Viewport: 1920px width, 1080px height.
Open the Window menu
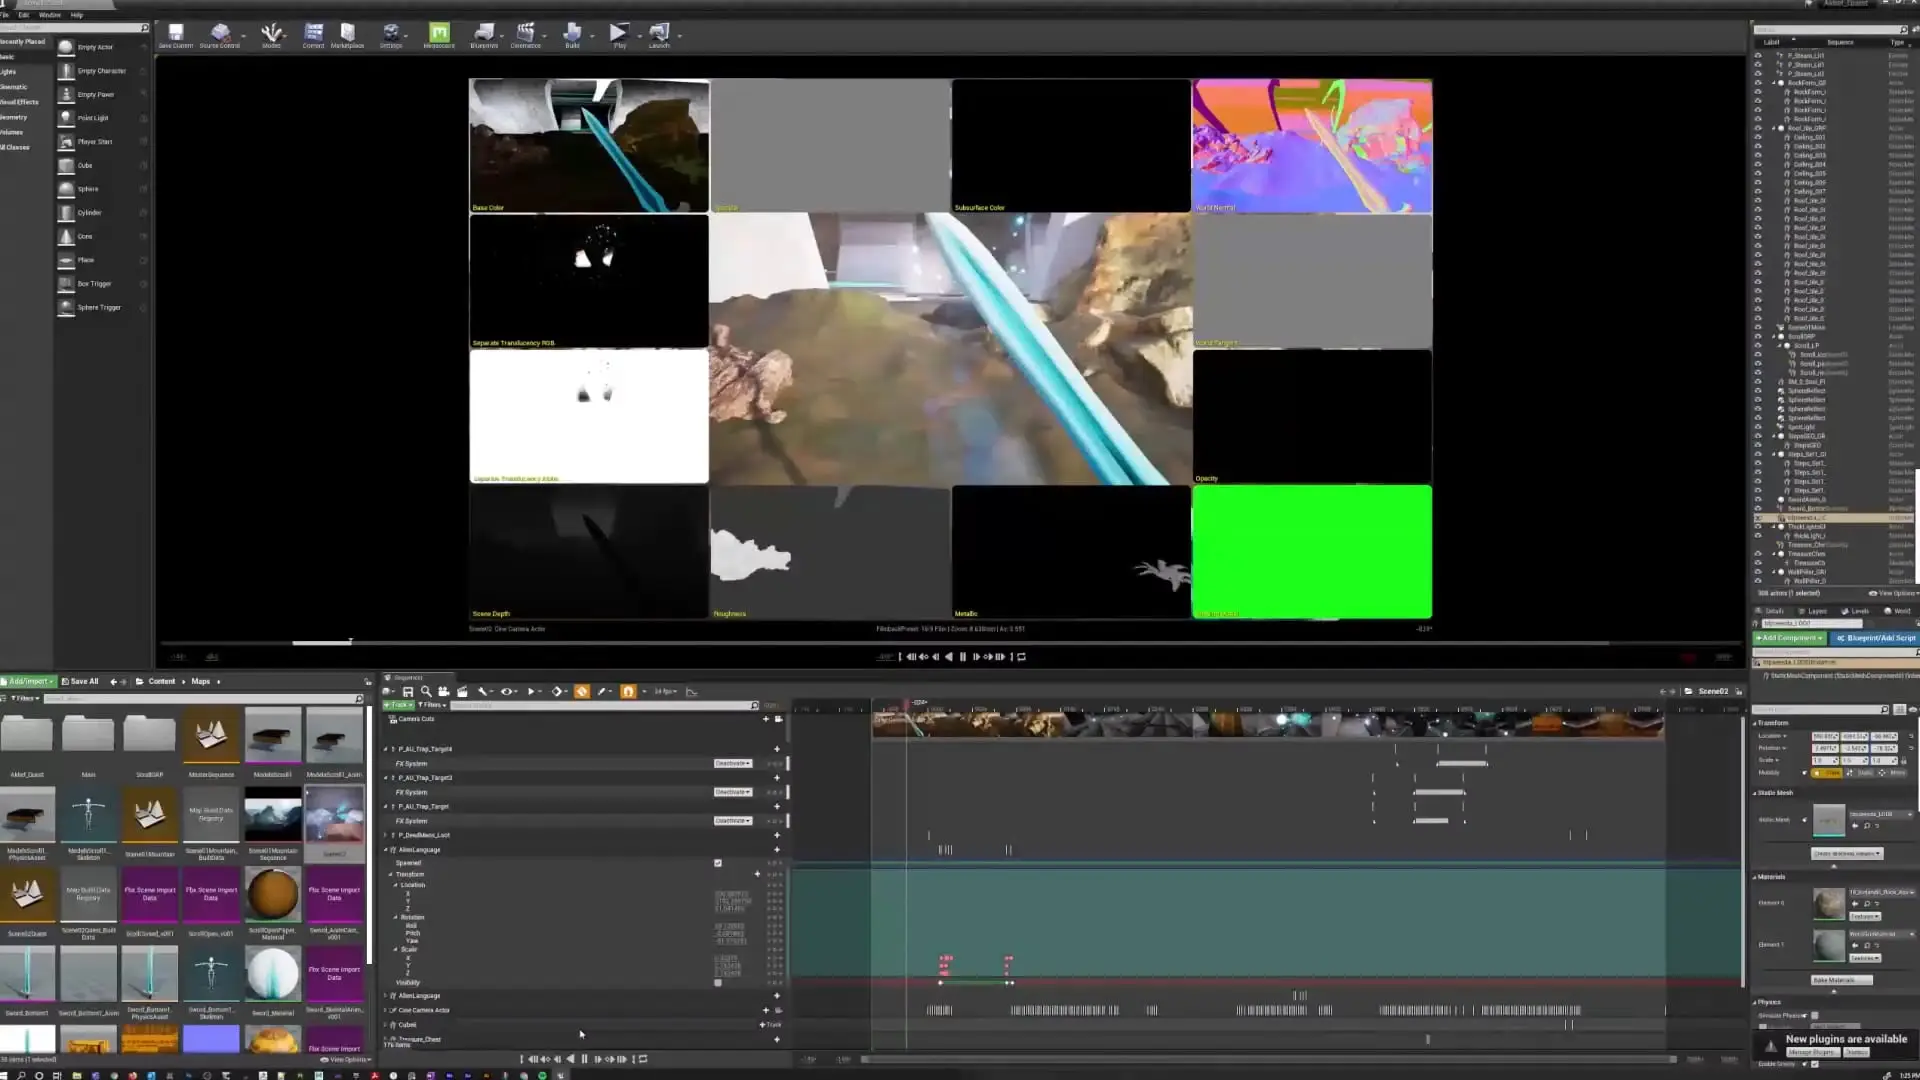49,15
